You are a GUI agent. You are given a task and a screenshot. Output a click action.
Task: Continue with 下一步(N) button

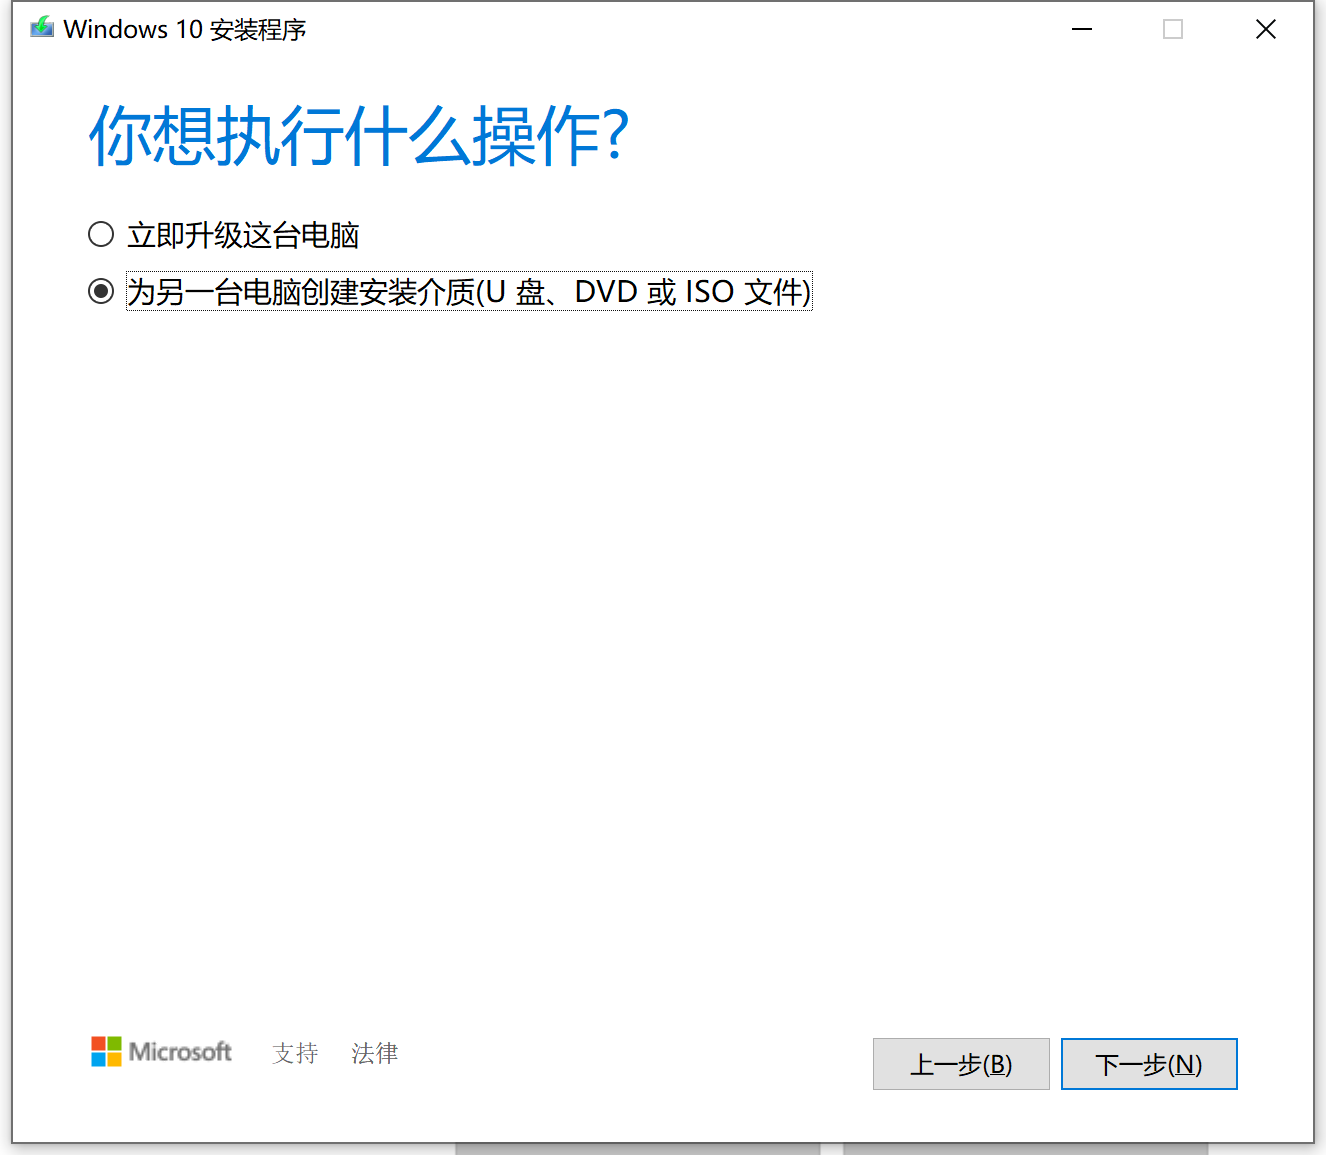point(1149,1064)
